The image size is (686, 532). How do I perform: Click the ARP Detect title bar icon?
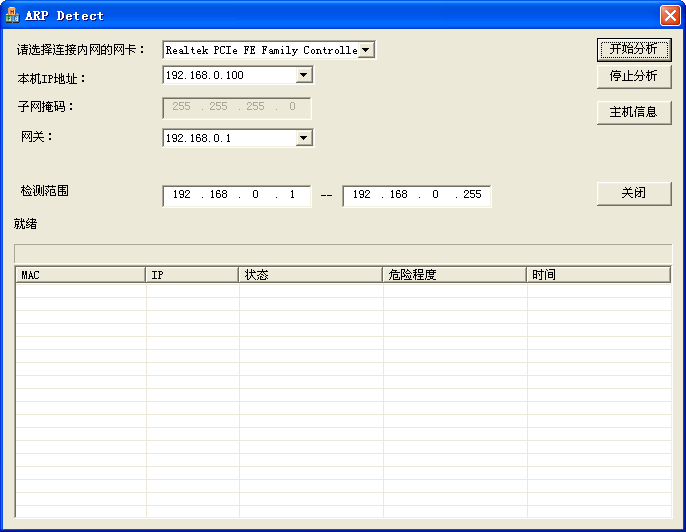(13, 16)
